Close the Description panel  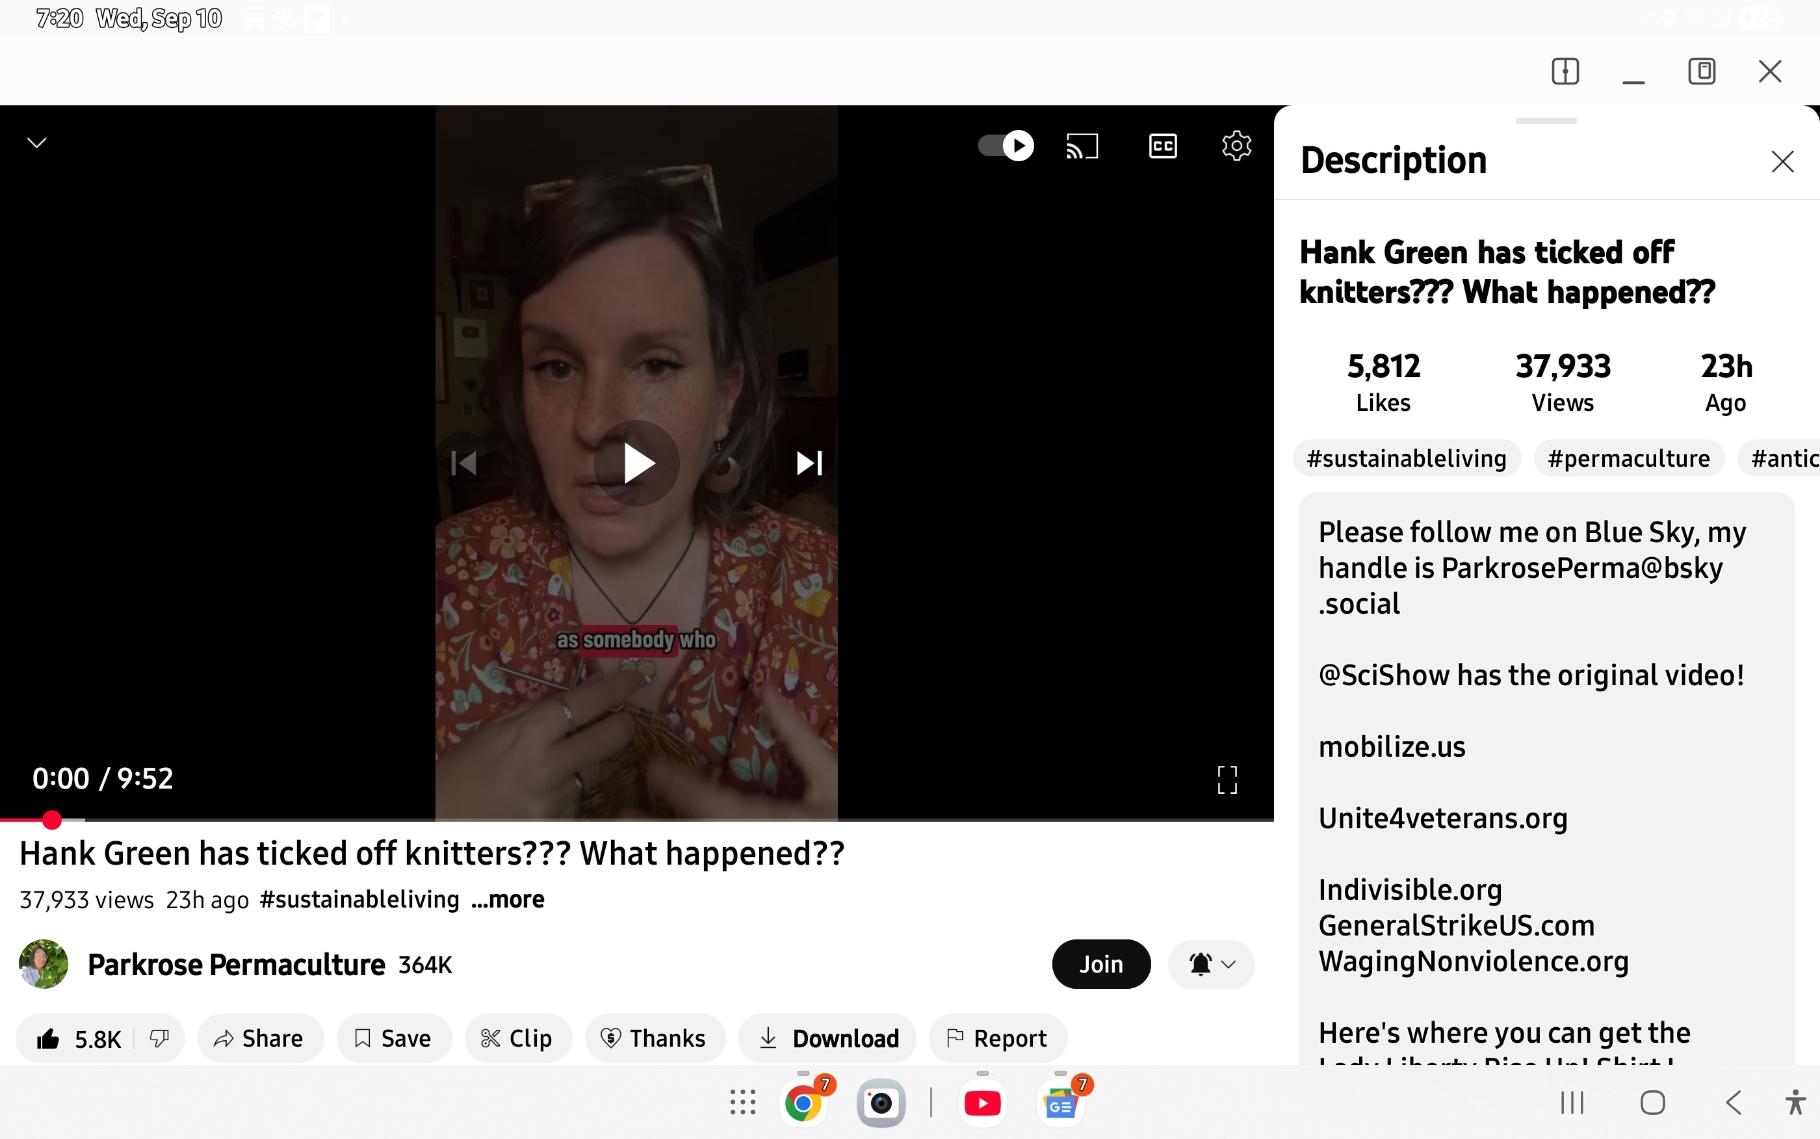[1782, 162]
